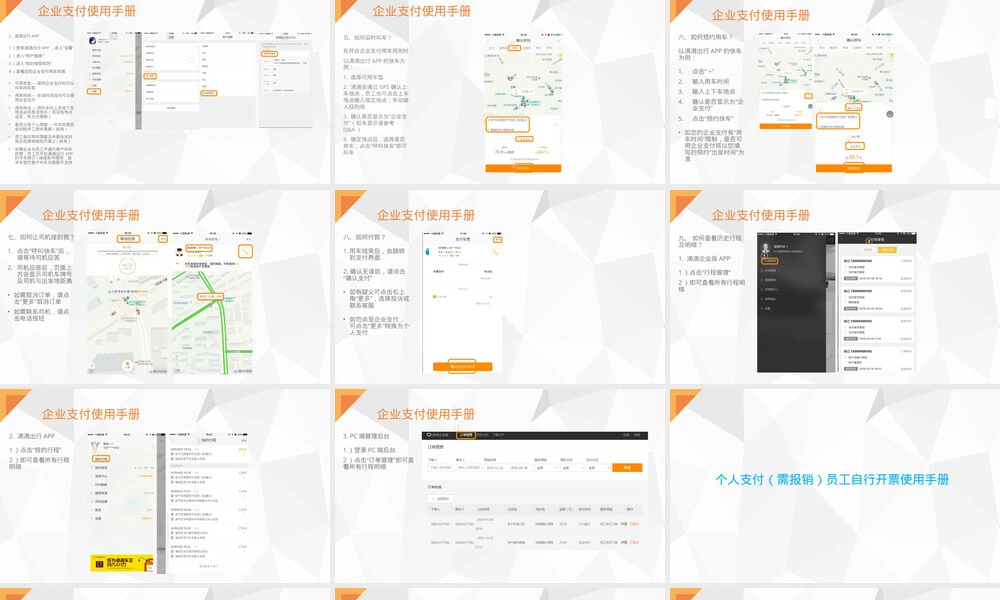Click the step "1）登录 PC 端后台"
This screenshot has width=1000, height=600.
tap(369, 450)
